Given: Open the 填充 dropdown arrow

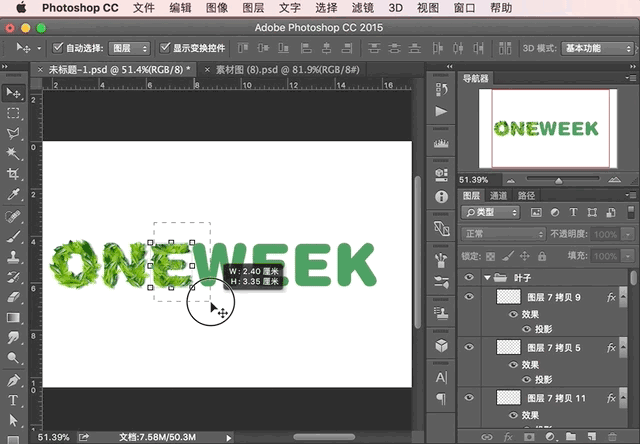Looking at the screenshot, I should point(627,256).
